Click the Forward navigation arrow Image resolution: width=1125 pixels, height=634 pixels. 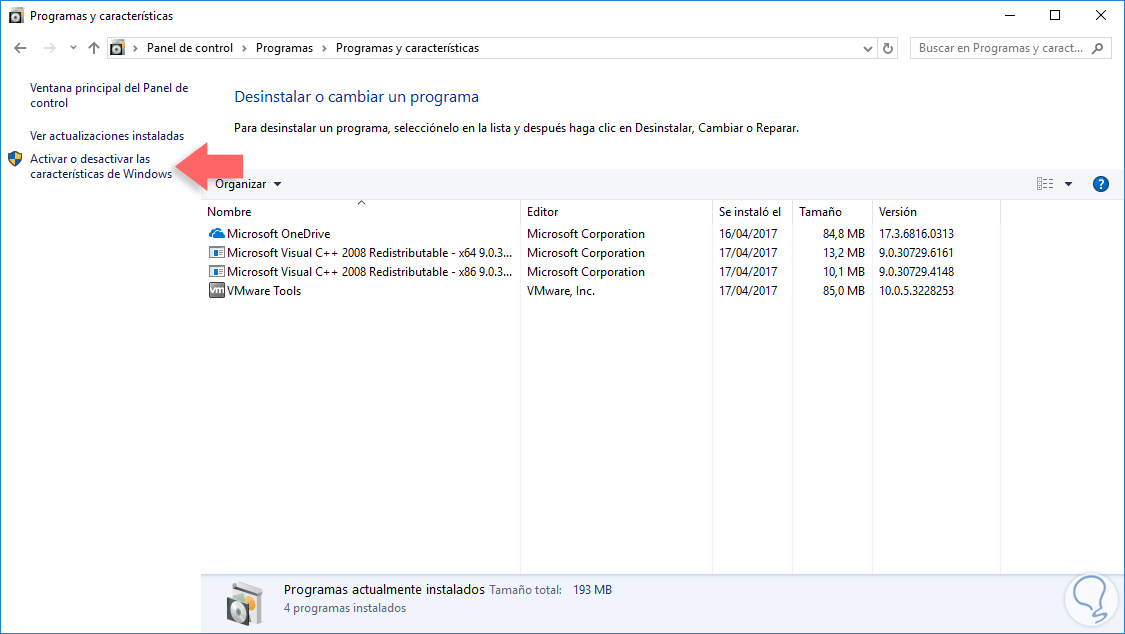point(50,48)
